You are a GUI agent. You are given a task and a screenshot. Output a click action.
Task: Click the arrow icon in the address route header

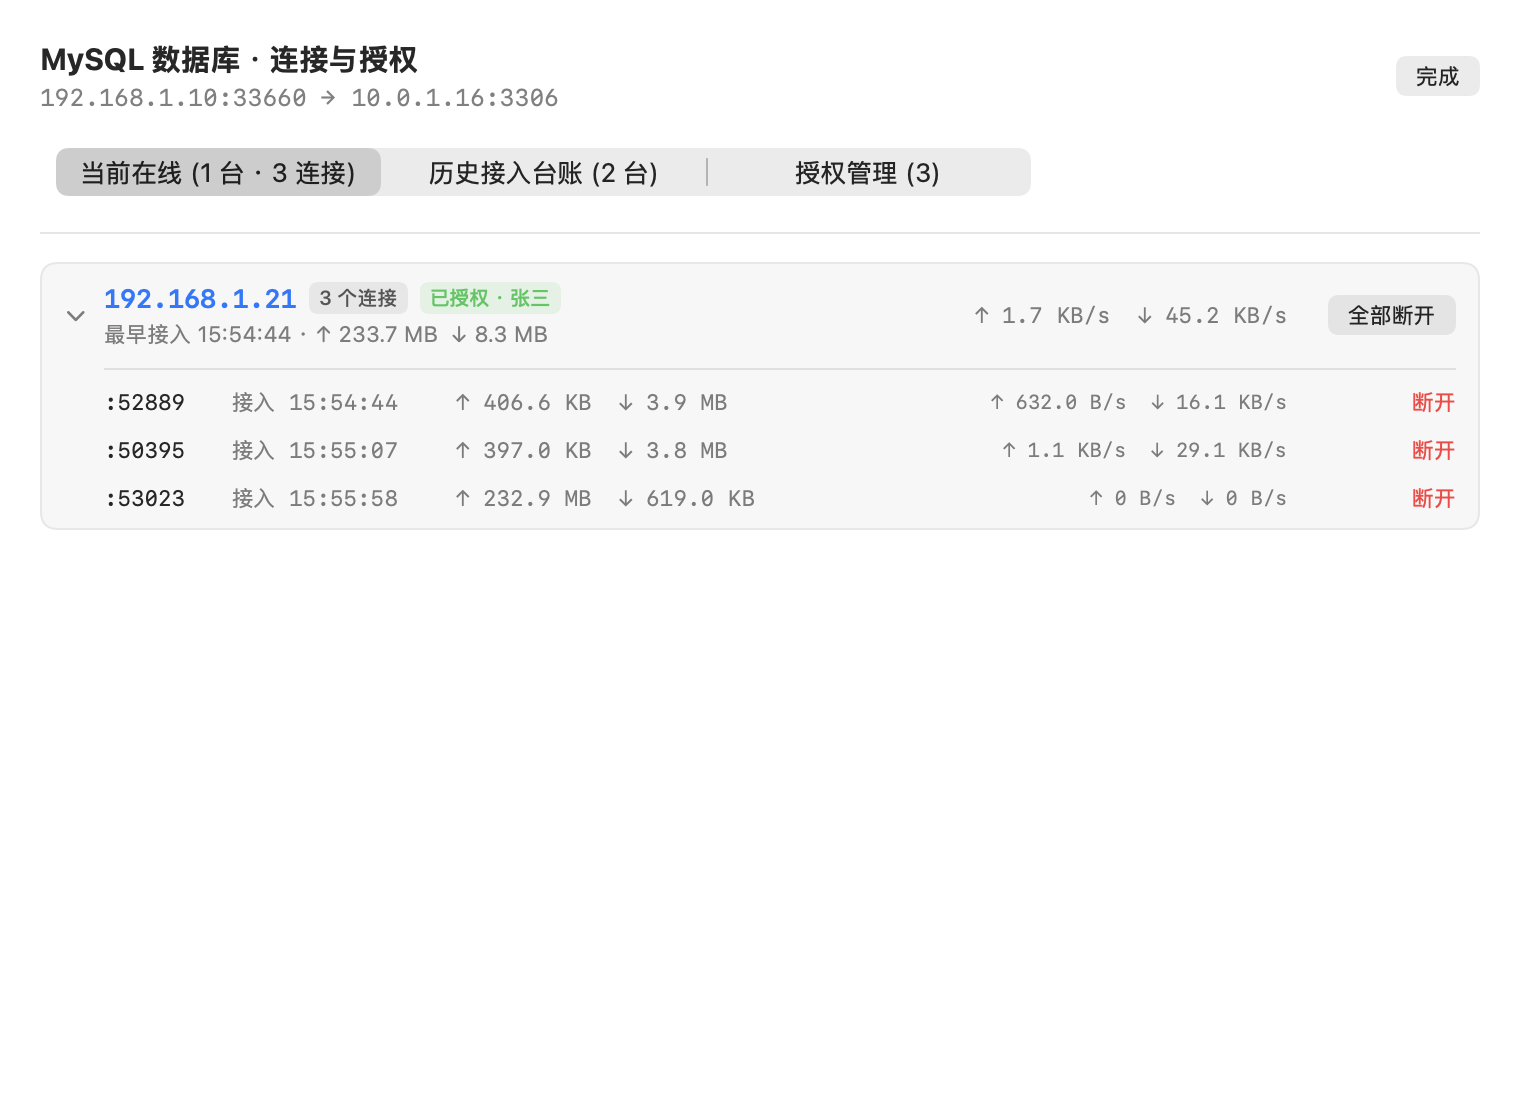tap(328, 98)
